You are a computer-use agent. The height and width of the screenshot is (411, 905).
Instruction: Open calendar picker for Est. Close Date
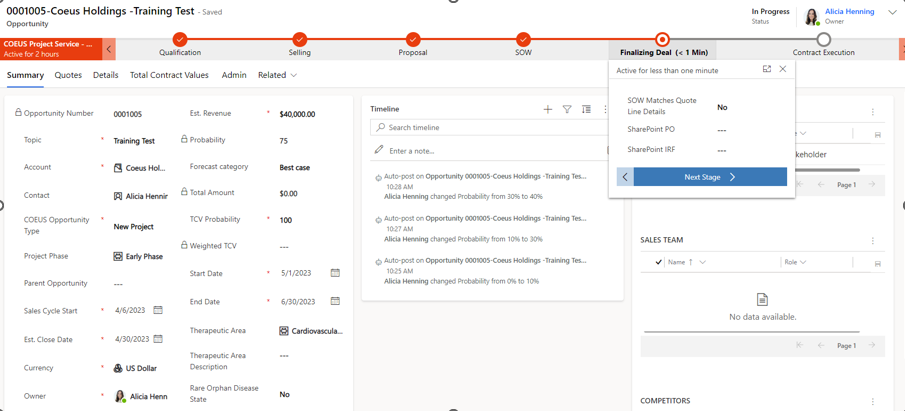coord(158,339)
